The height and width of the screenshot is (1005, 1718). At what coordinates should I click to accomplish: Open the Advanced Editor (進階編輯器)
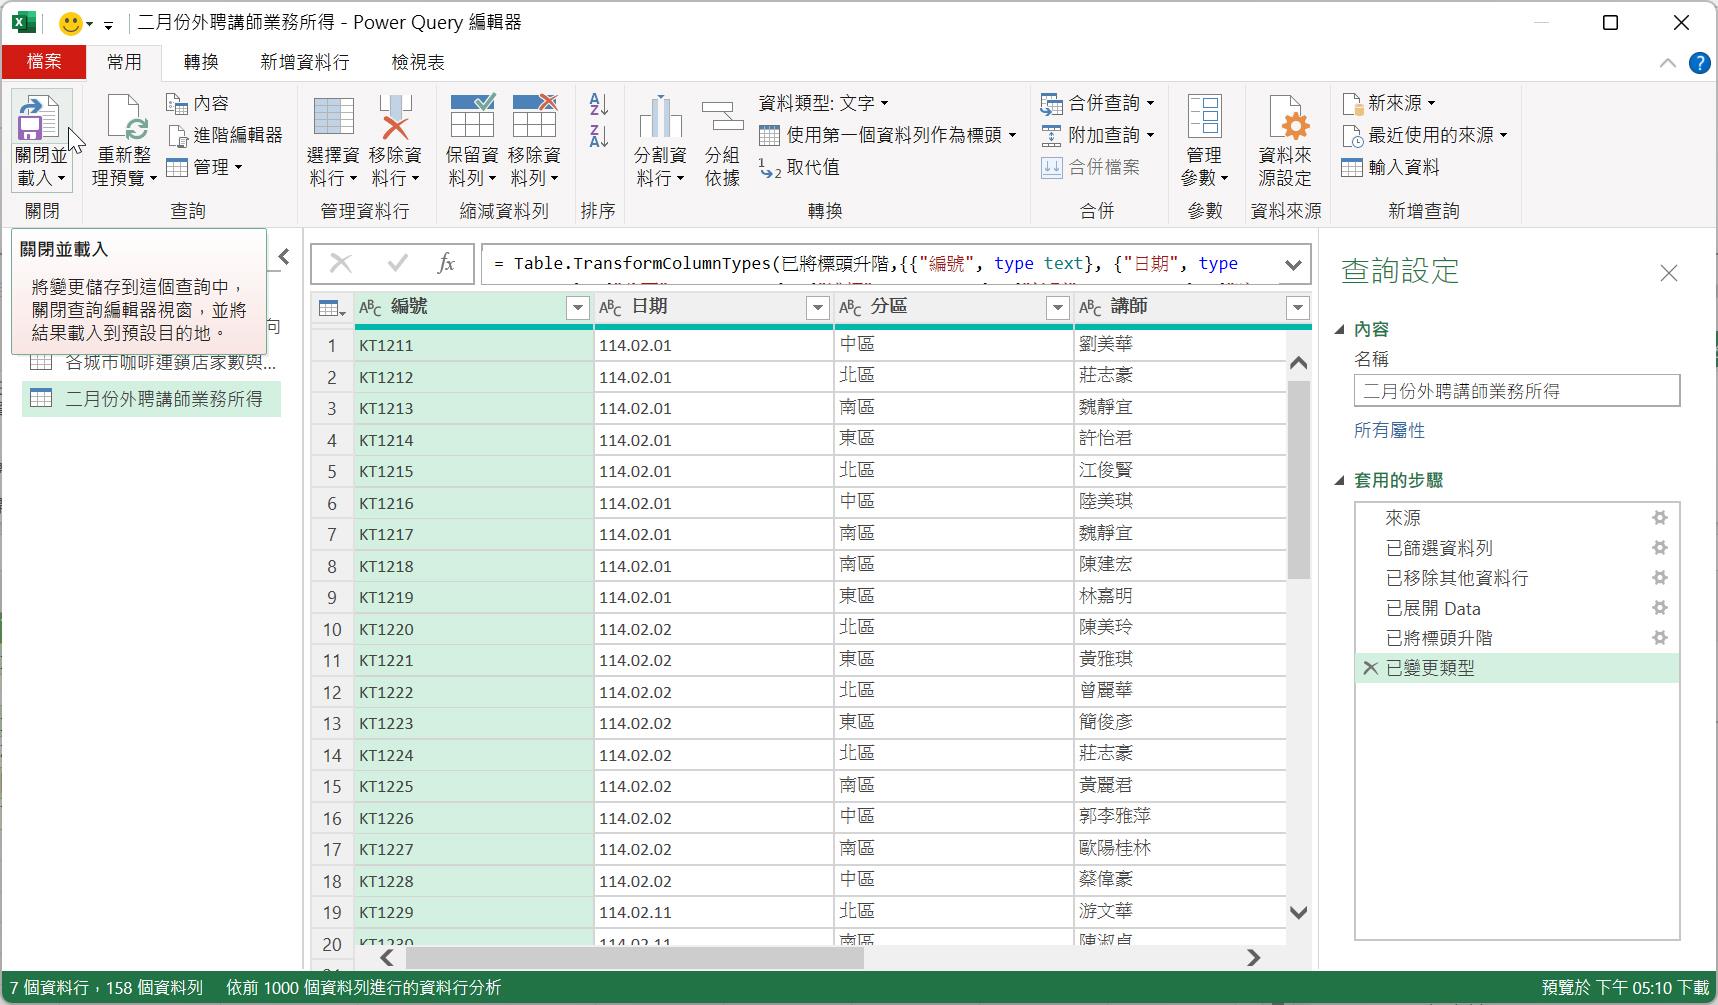pos(226,135)
